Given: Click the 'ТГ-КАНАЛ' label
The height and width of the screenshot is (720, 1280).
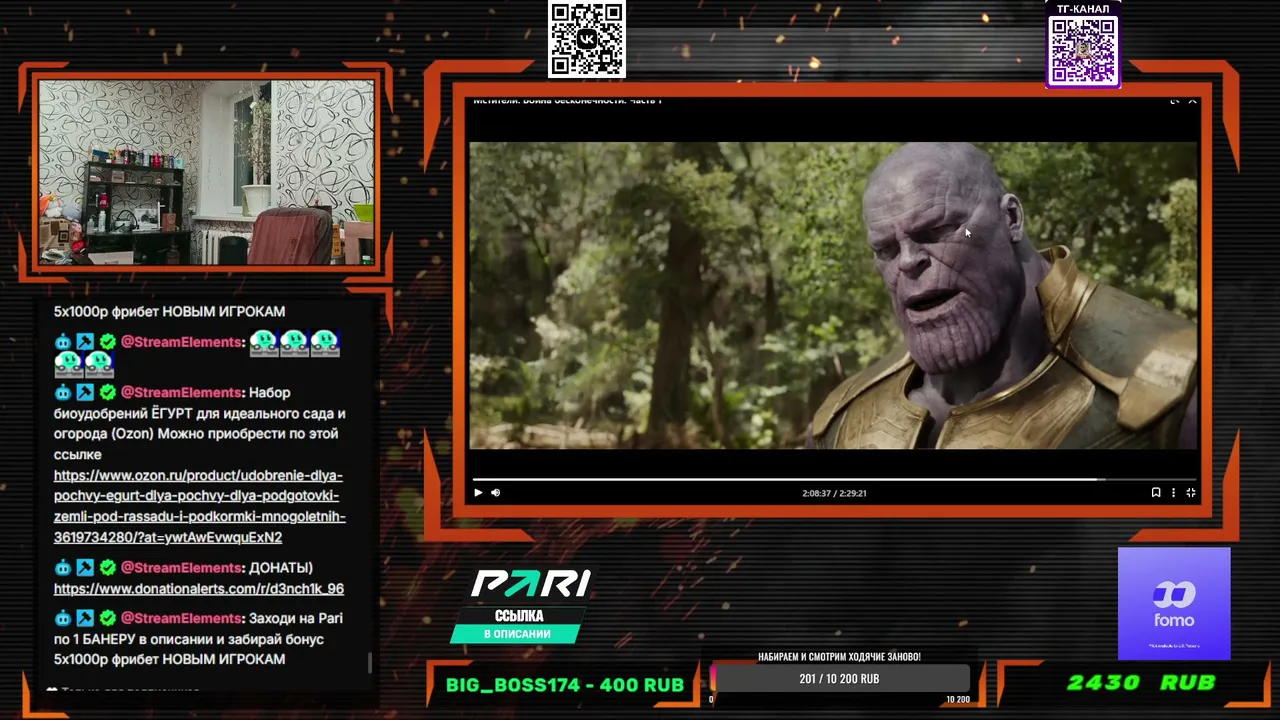Looking at the screenshot, I should (x=1083, y=9).
